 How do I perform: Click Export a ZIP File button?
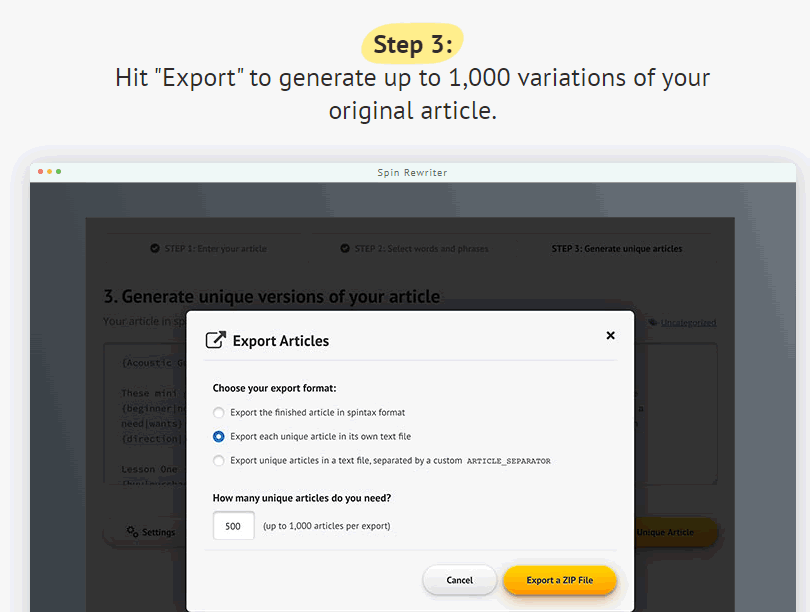559,580
